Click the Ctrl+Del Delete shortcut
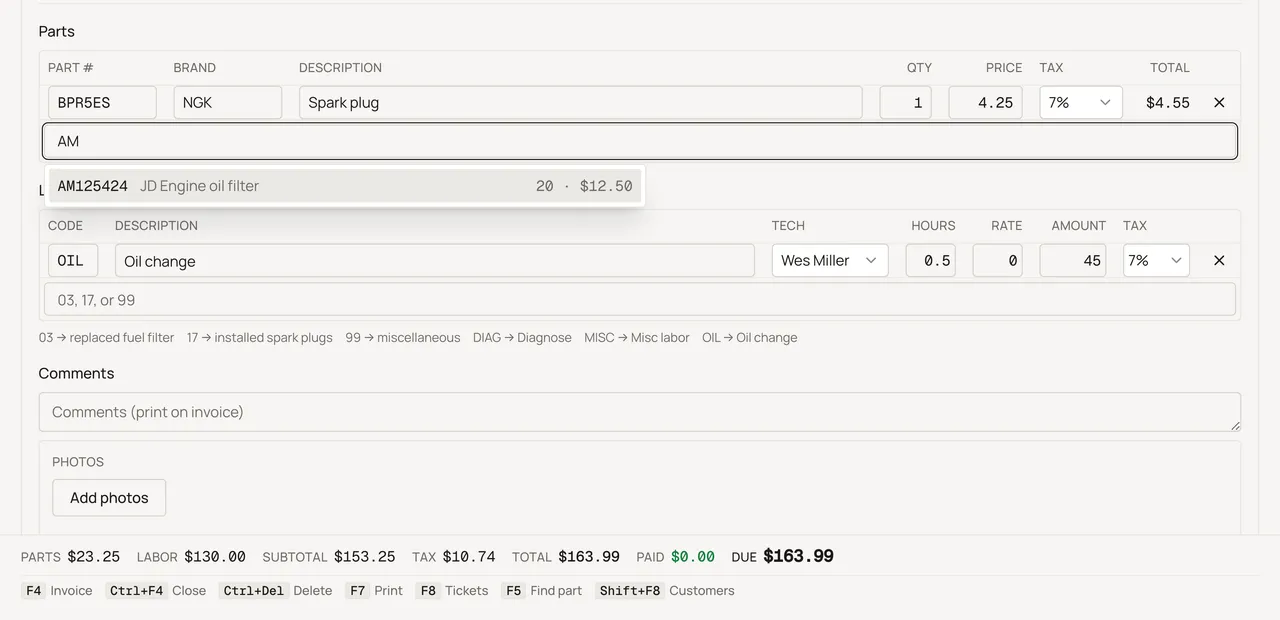 [x=276, y=591]
